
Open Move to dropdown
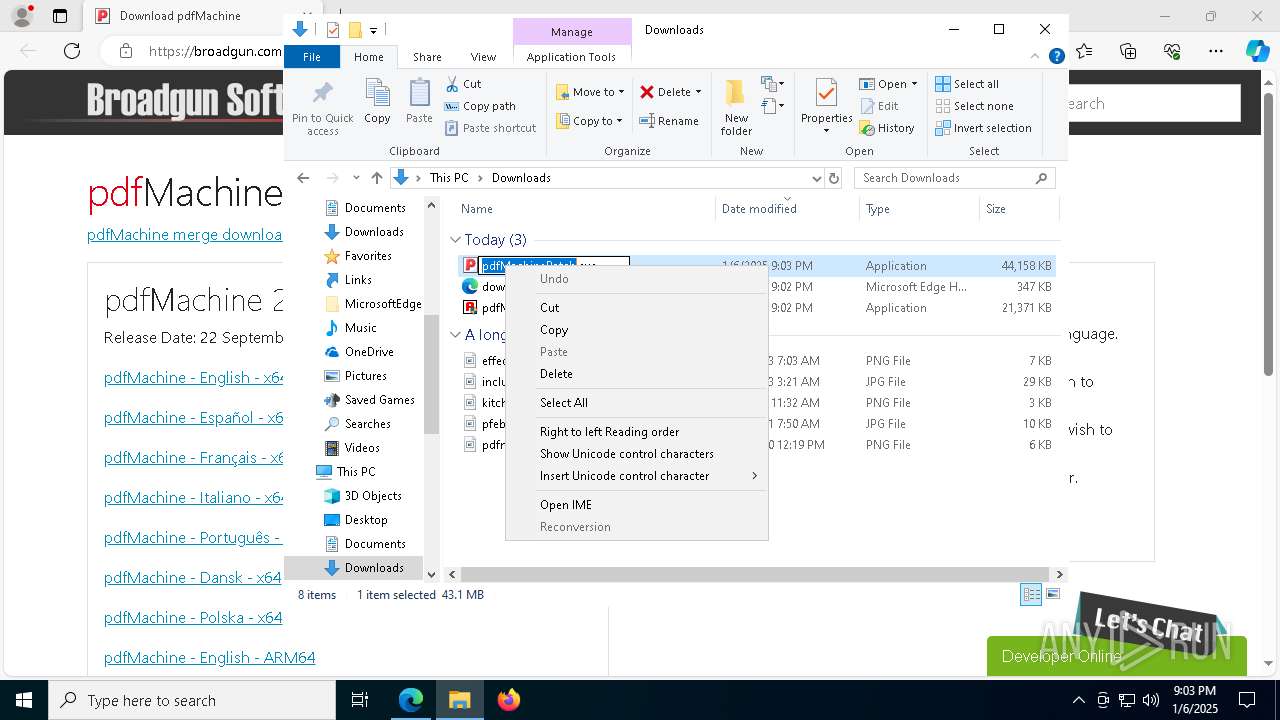pos(590,92)
